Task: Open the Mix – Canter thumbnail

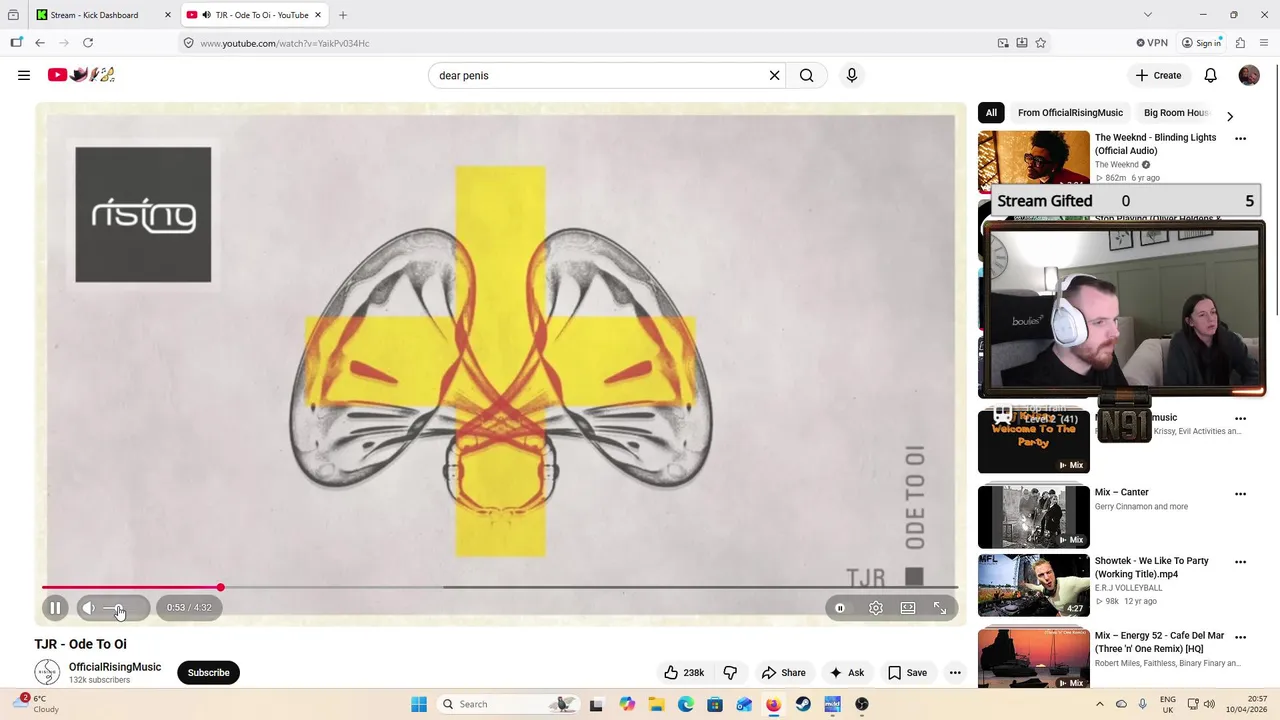Action: tap(1034, 516)
